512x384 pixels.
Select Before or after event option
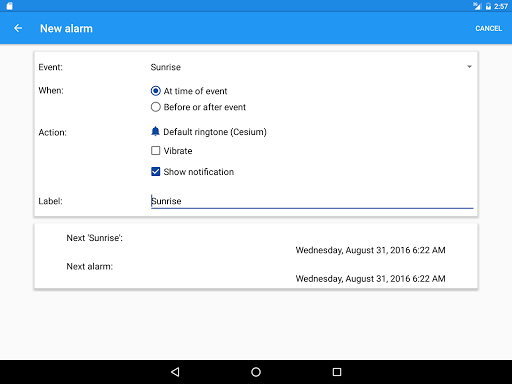tap(198, 107)
